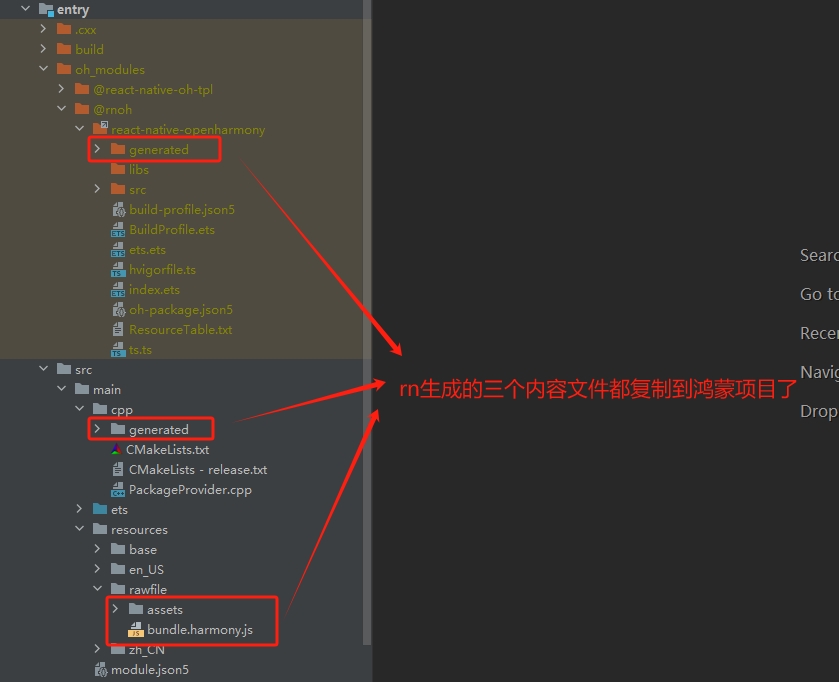The image size is (839, 682).
Task: Select the en_US resources folder
Action: [146, 570]
